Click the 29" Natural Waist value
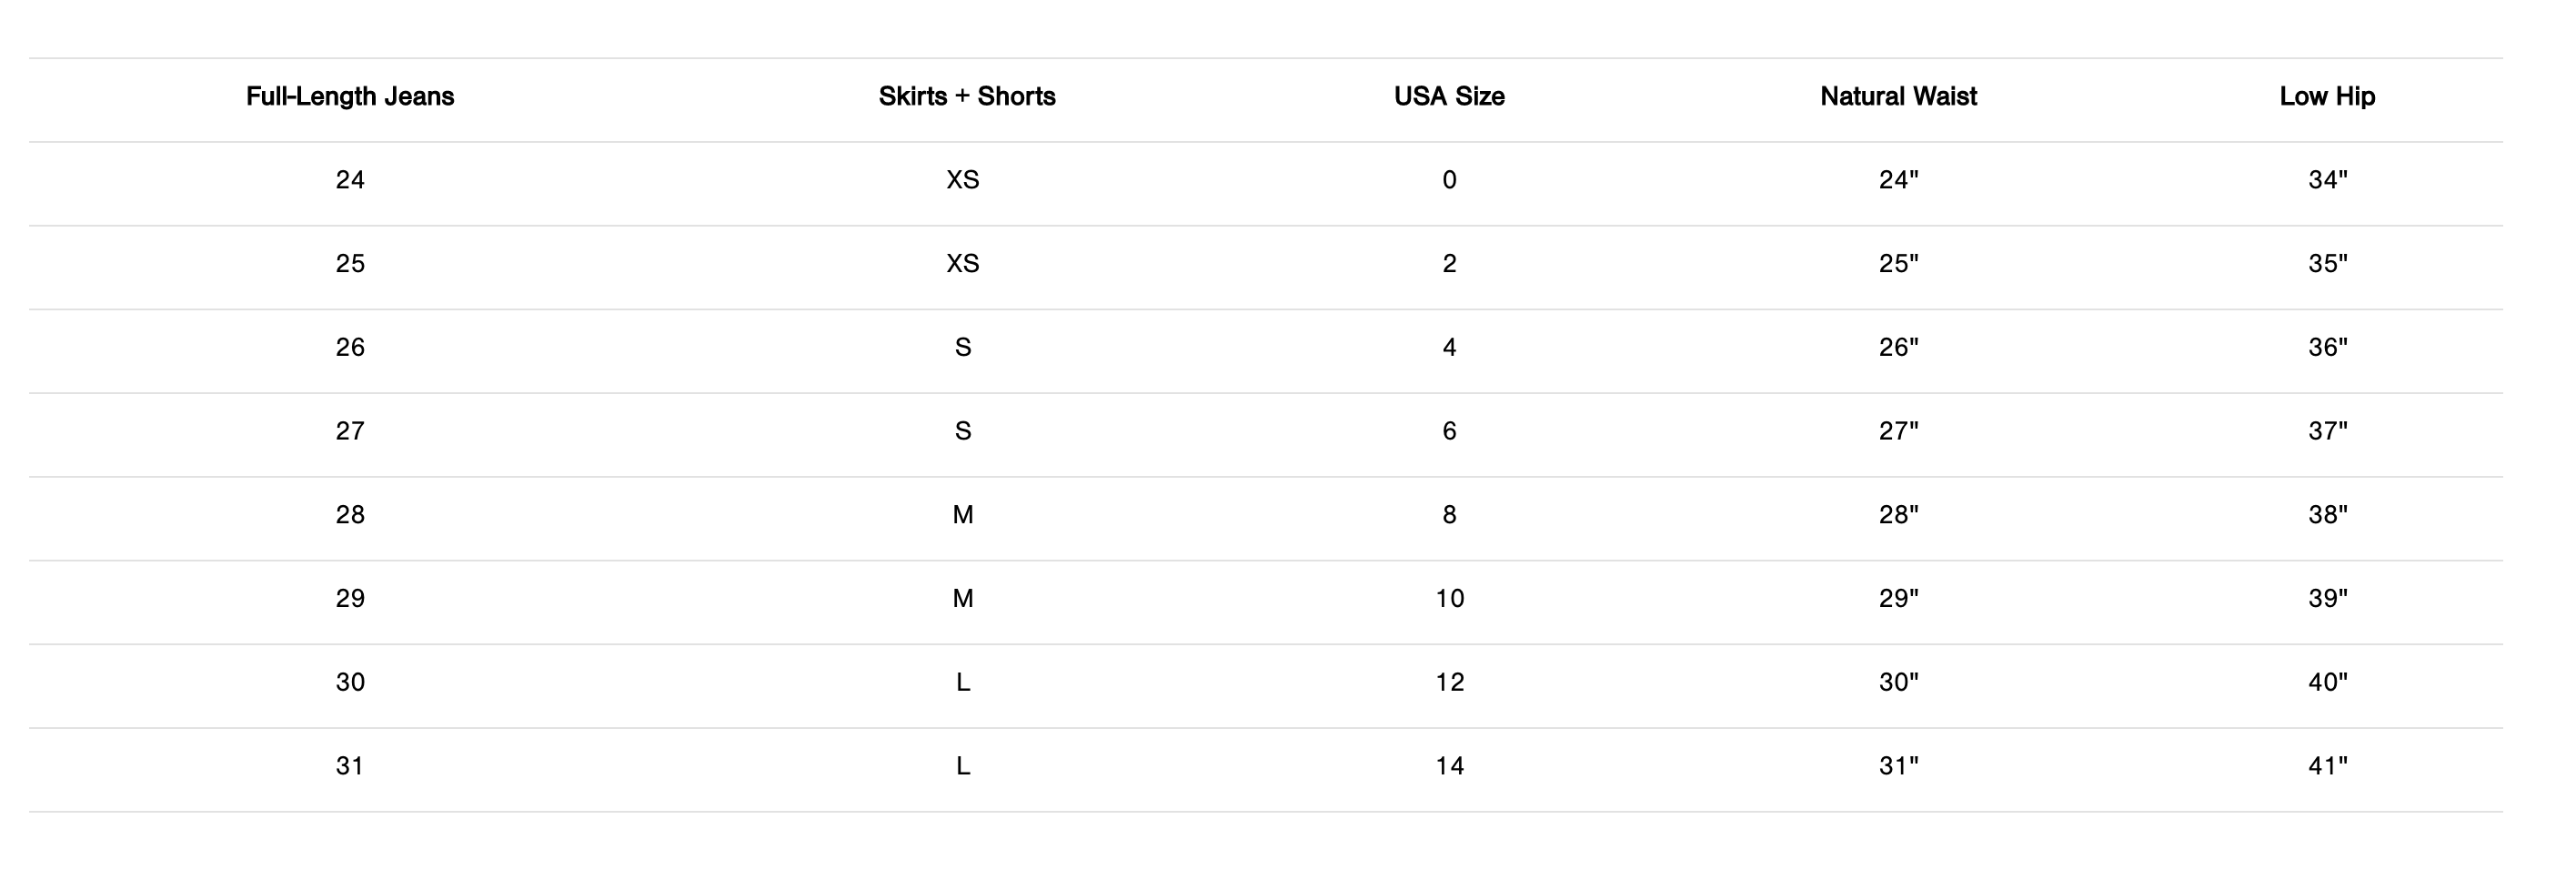Image resolution: width=2576 pixels, height=870 pixels. 1898,599
